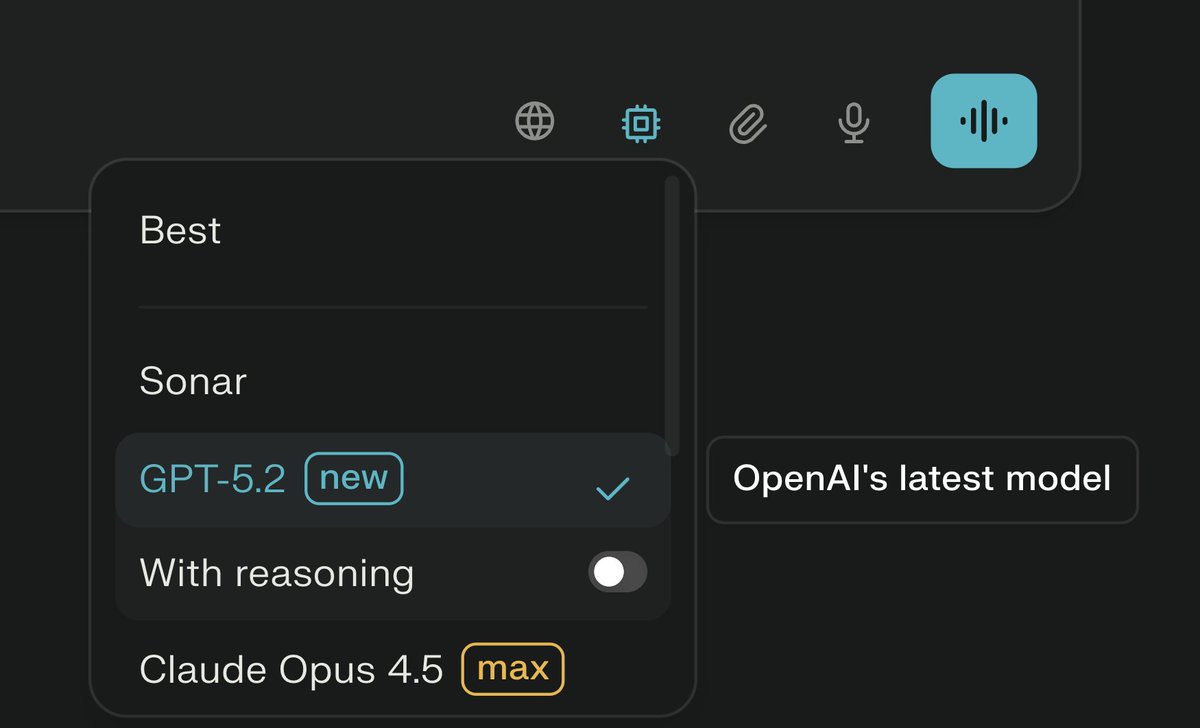The width and height of the screenshot is (1200, 728).
Task: Launch voice mode with the waveform button
Action: pyautogui.click(x=983, y=121)
